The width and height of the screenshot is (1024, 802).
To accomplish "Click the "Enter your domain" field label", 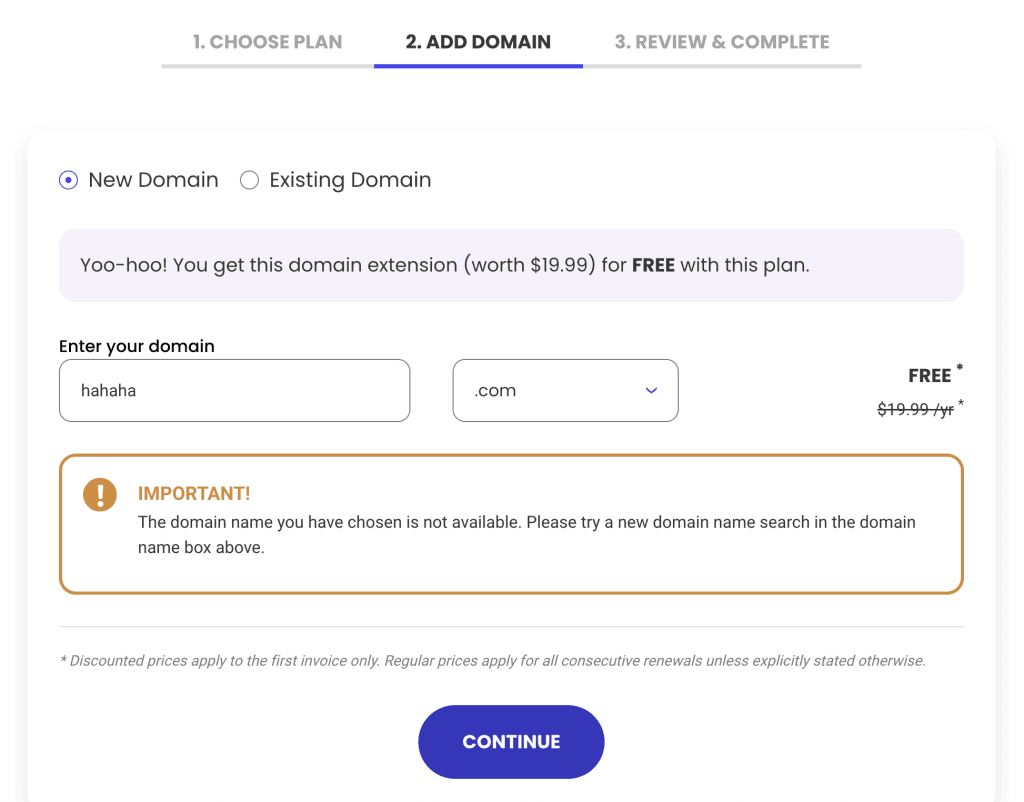I will 137,346.
